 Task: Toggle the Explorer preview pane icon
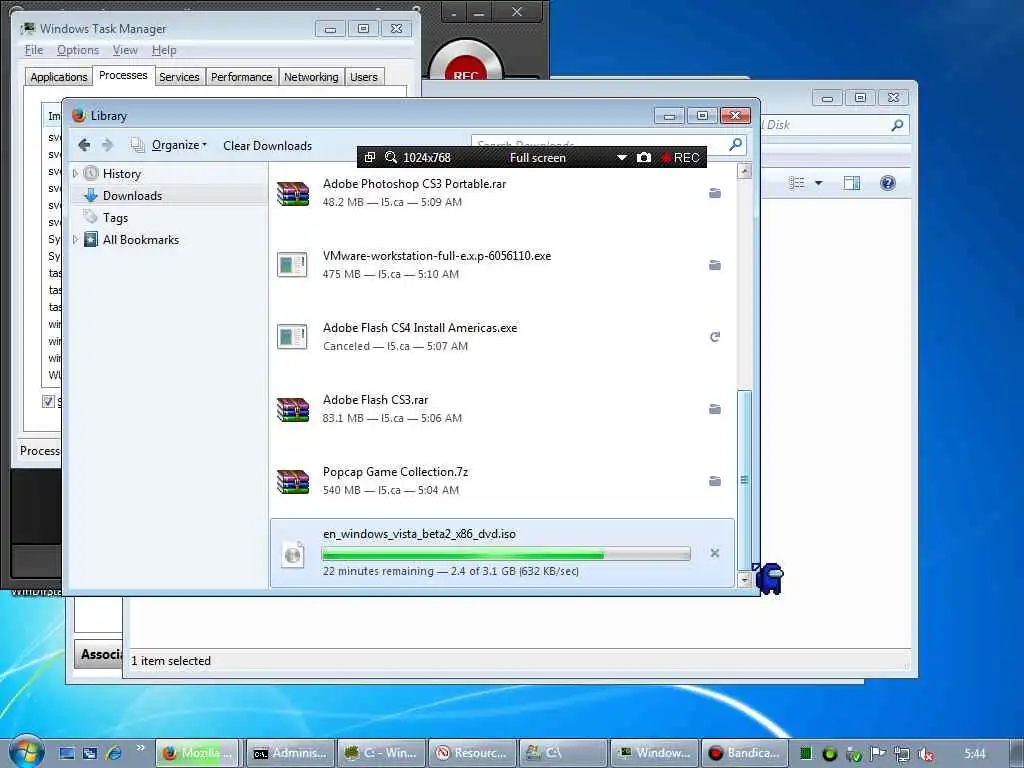pos(852,184)
